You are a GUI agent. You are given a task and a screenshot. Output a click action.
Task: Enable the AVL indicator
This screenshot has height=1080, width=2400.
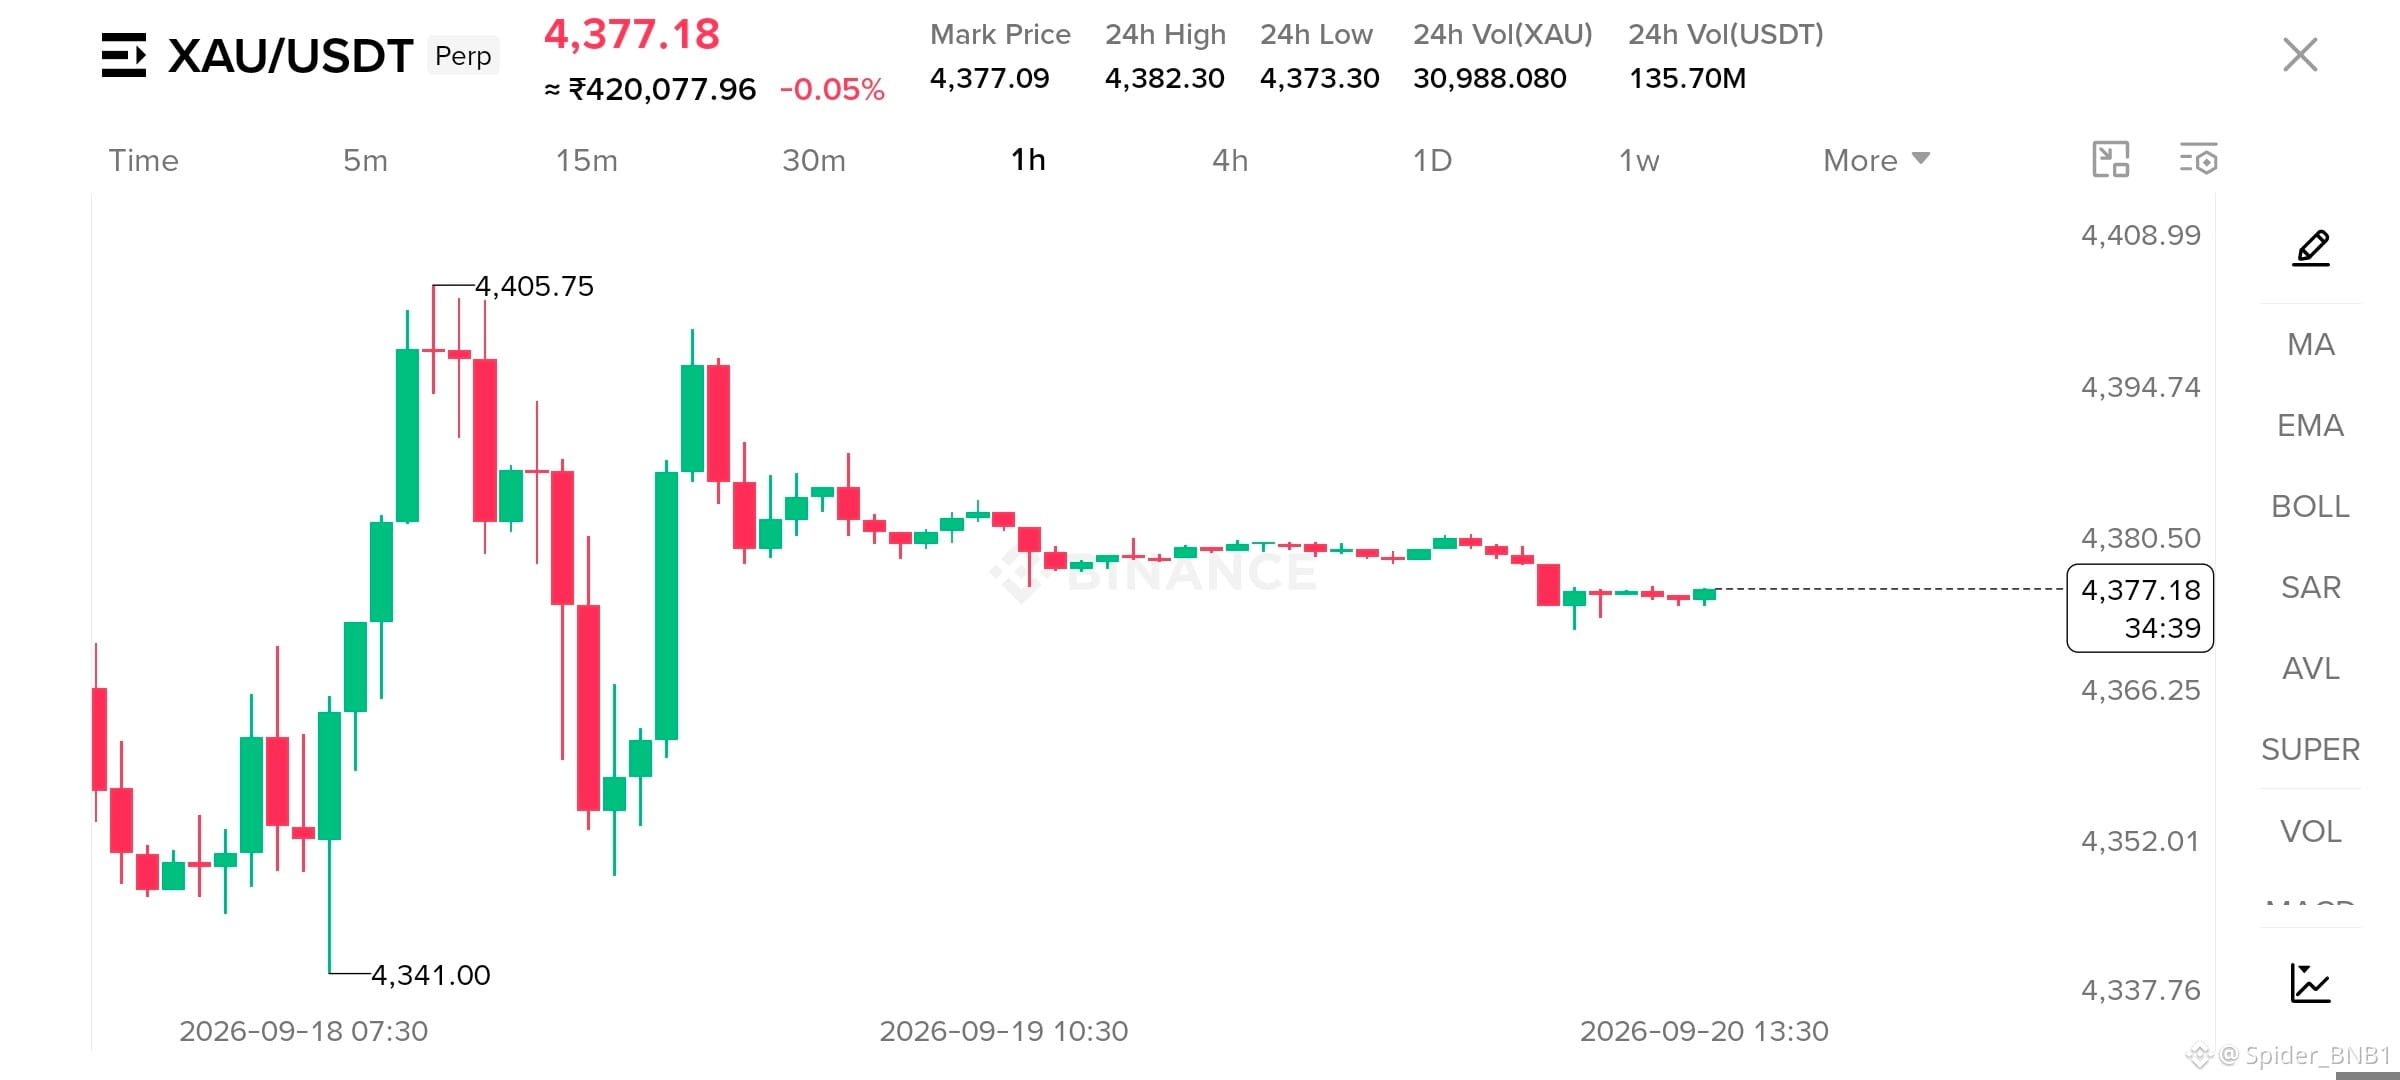click(2311, 669)
